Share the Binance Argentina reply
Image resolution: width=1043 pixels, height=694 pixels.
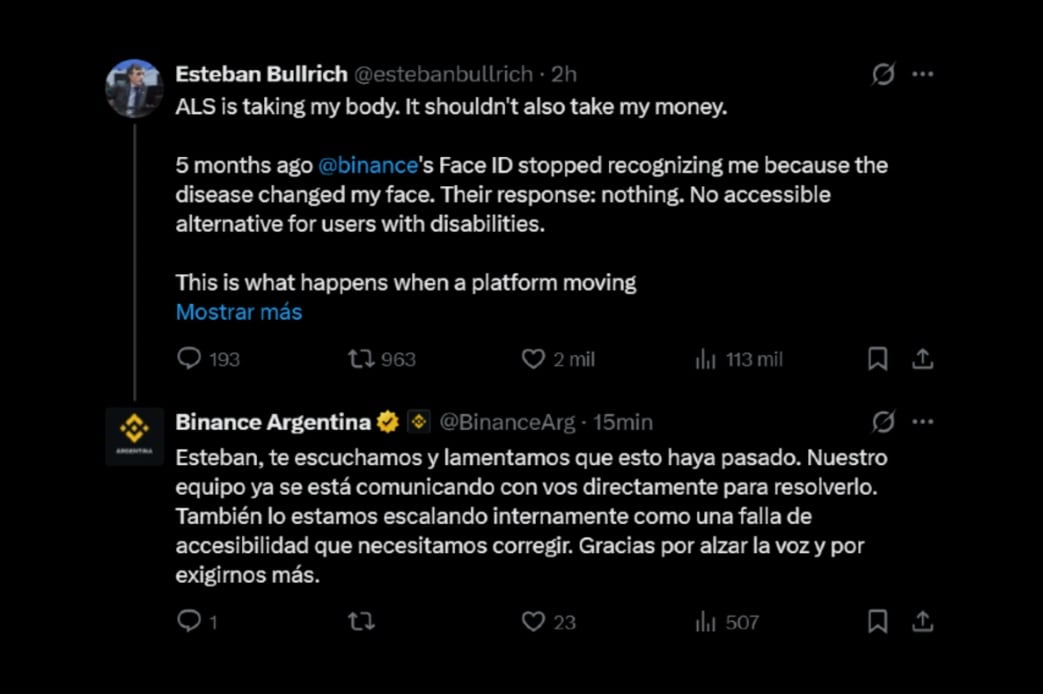coord(922,621)
